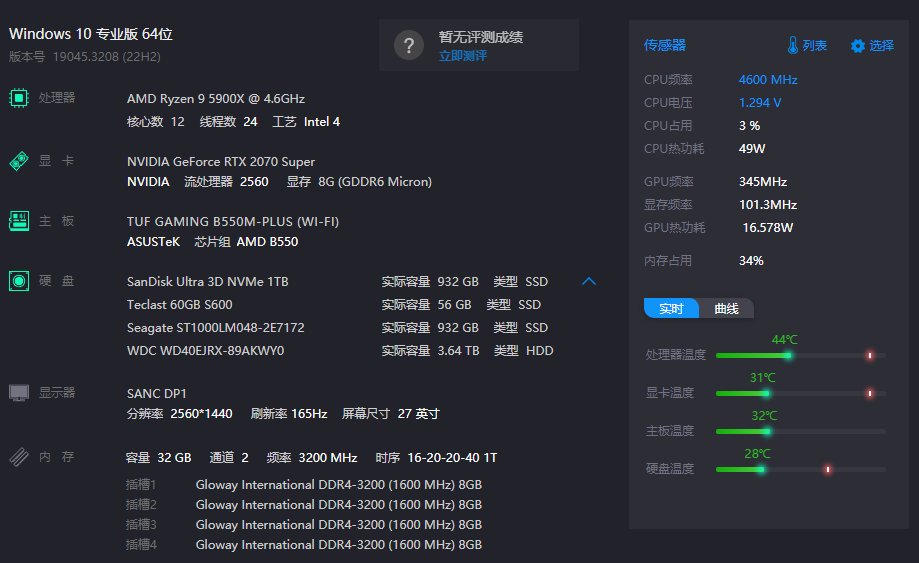Select AMD Ryzen 9 5900X processor text
This screenshot has height=563, width=919.
216,98
